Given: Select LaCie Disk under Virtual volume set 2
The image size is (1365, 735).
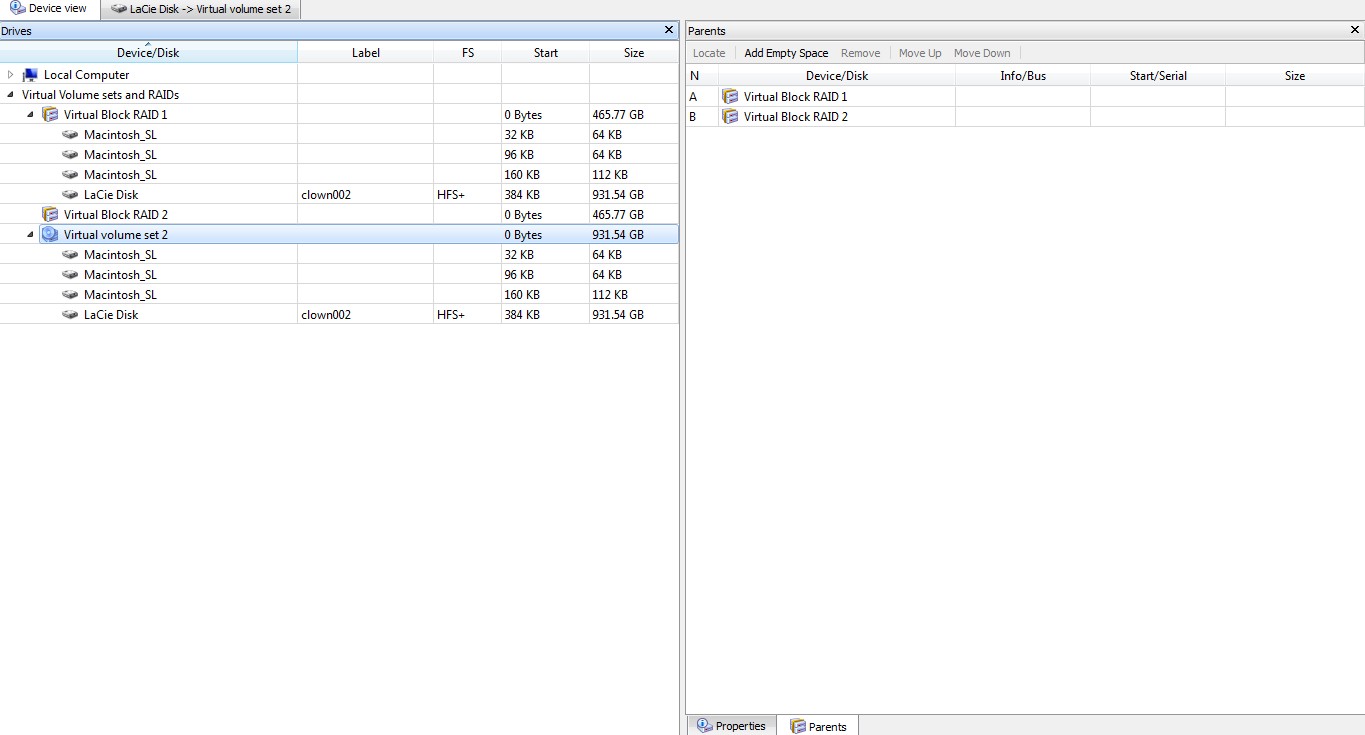Looking at the screenshot, I should pyautogui.click(x=111, y=315).
